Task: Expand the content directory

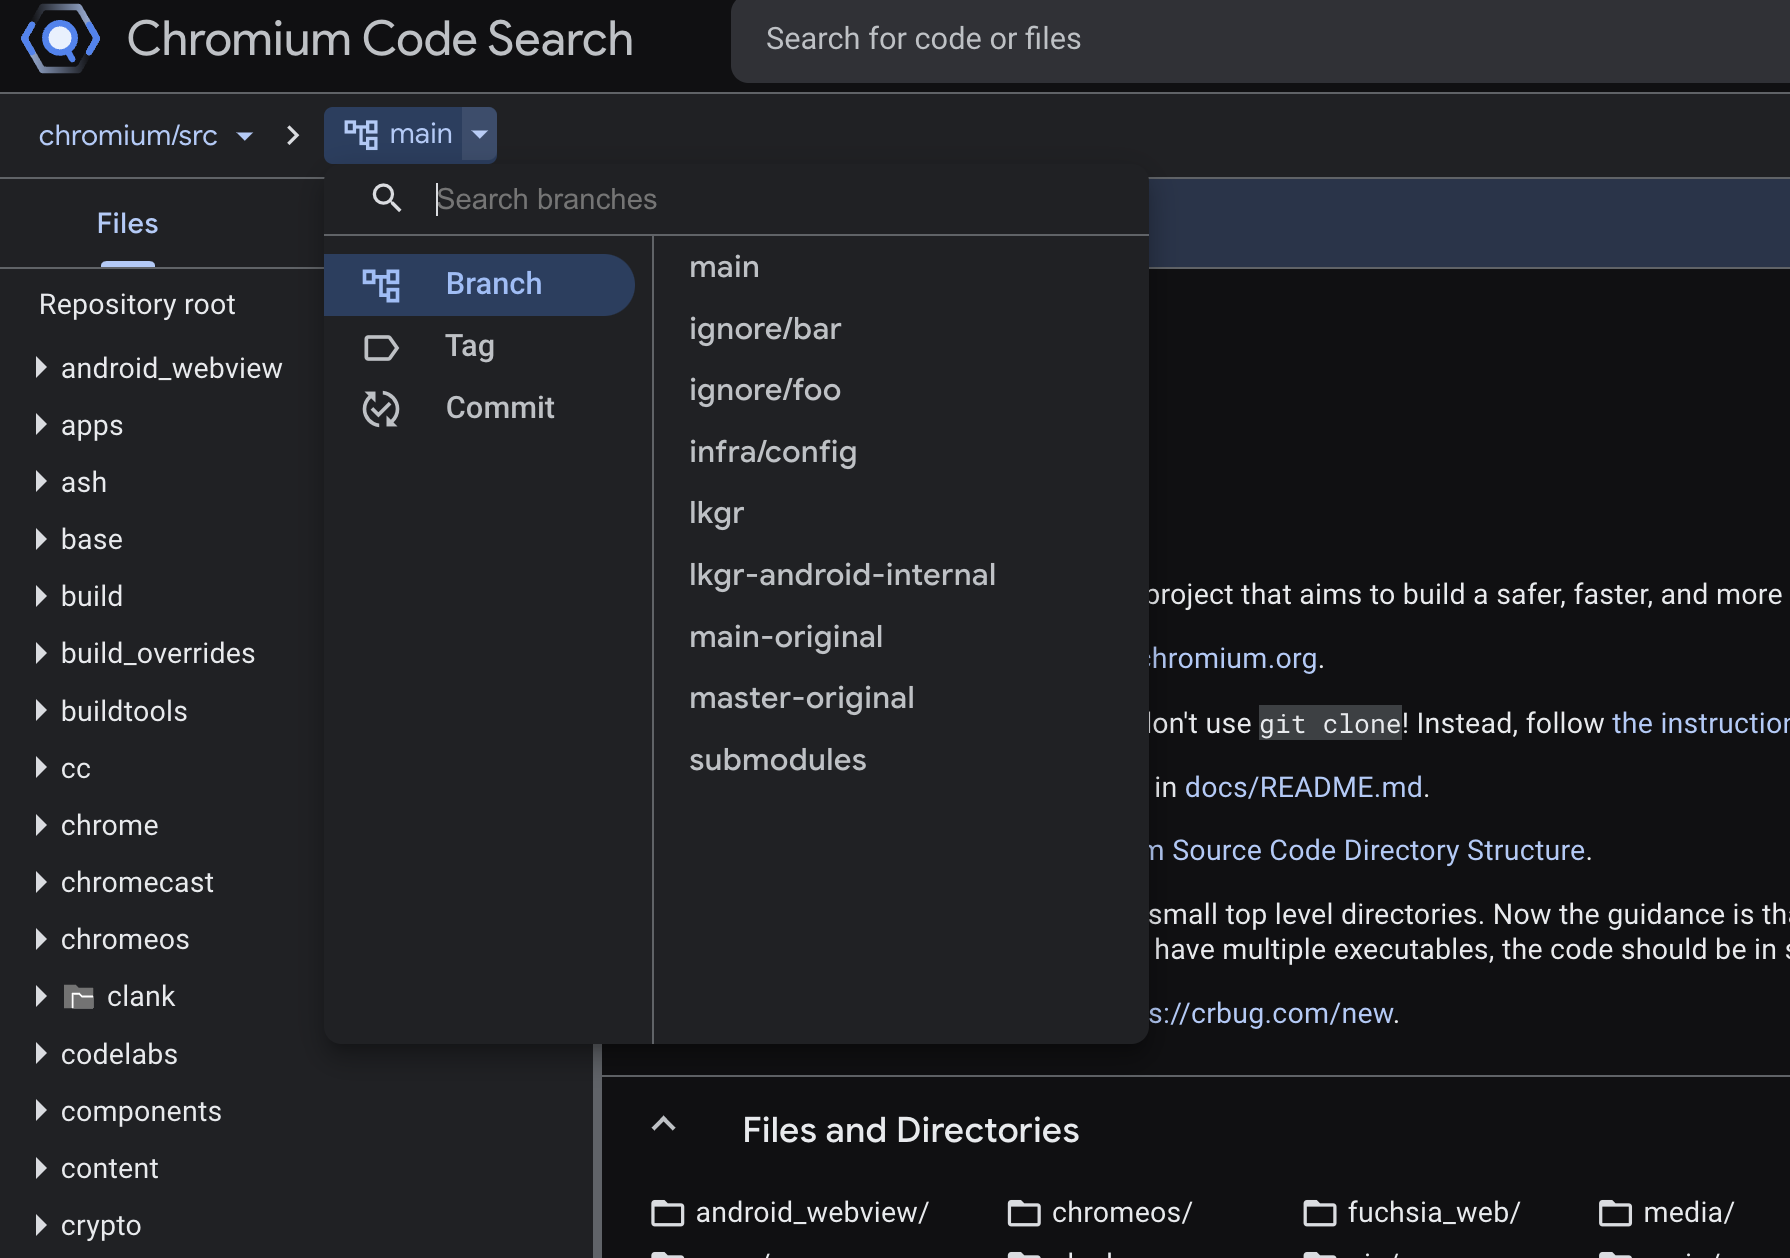Action: click(x=41, y=1168)
